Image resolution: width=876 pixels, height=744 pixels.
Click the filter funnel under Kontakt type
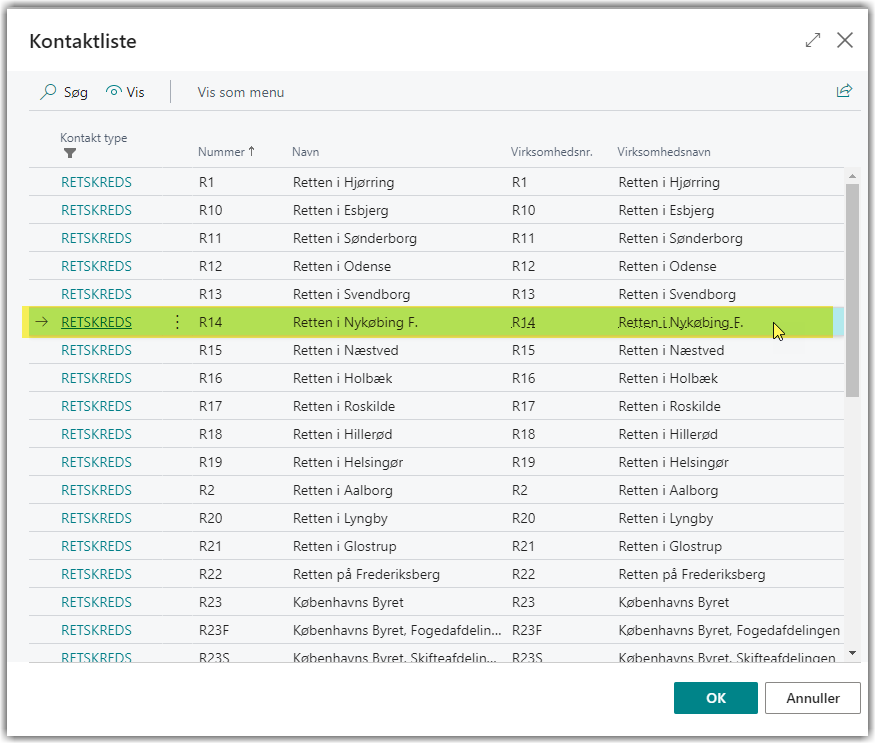coord(70,153)
